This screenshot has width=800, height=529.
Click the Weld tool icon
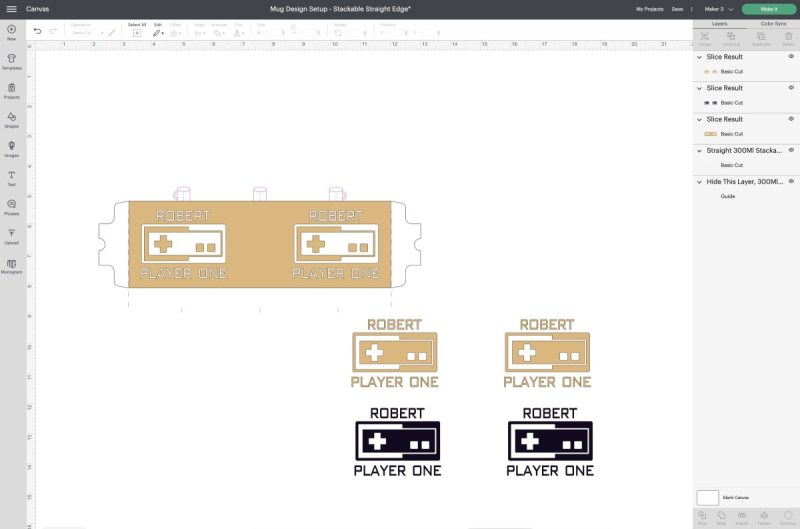721,518
